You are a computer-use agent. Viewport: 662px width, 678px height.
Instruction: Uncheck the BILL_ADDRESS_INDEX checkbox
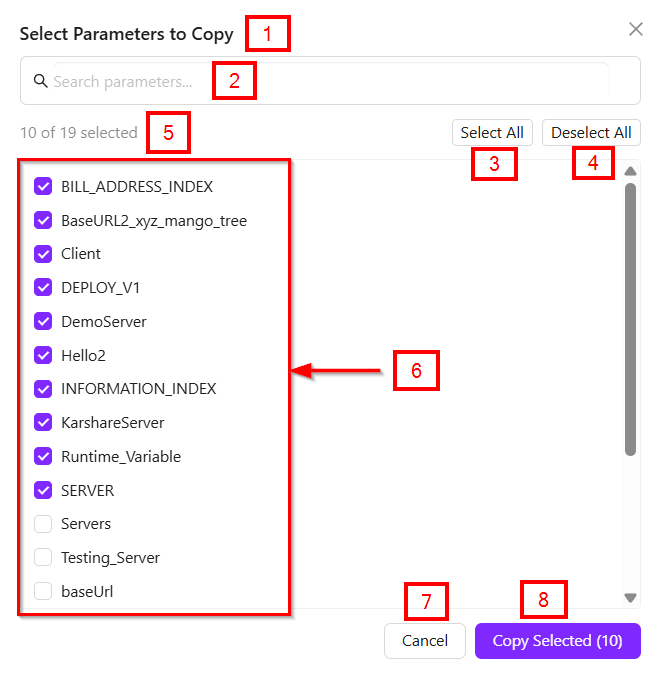coord(43,186)
